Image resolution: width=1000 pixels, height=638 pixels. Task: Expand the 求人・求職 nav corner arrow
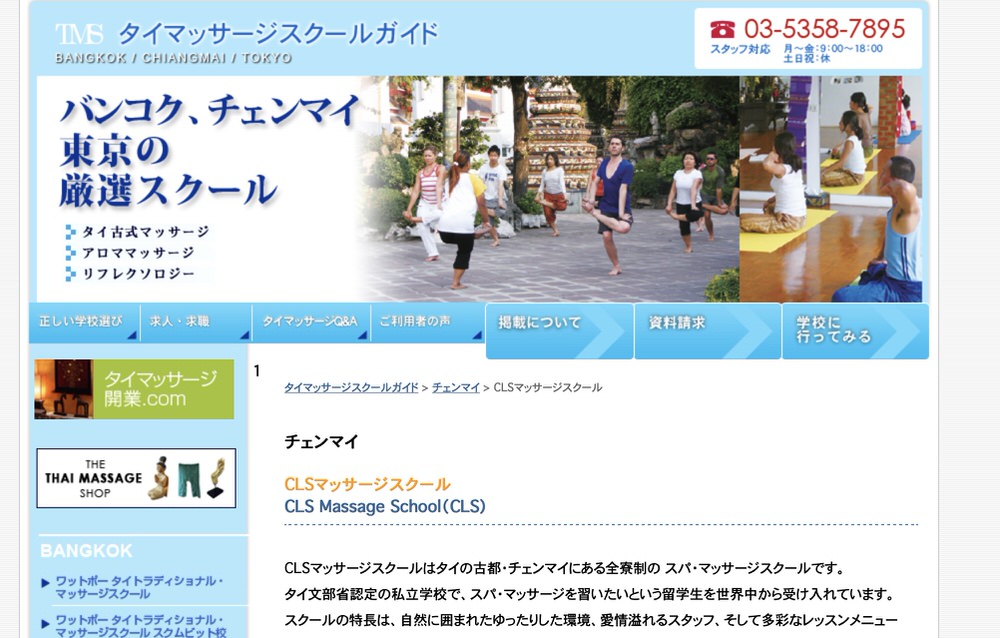[243, 335]
